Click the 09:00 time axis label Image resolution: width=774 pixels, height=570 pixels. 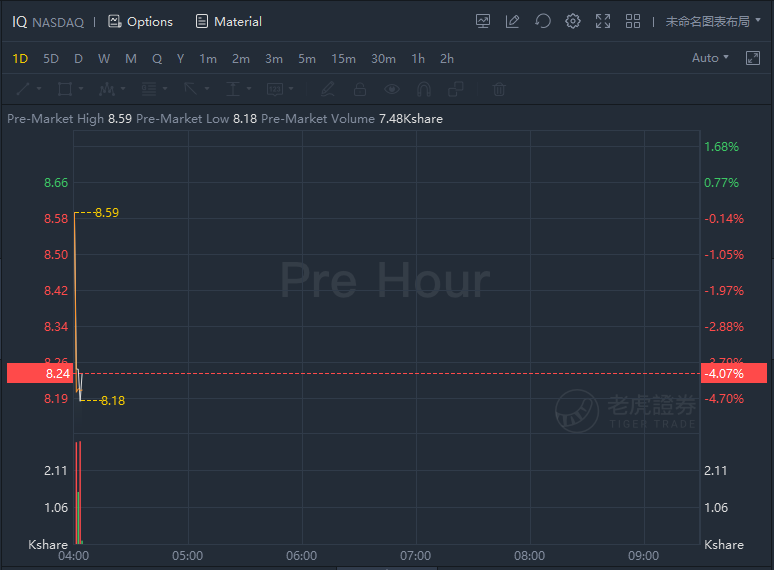tap(643, 556)
